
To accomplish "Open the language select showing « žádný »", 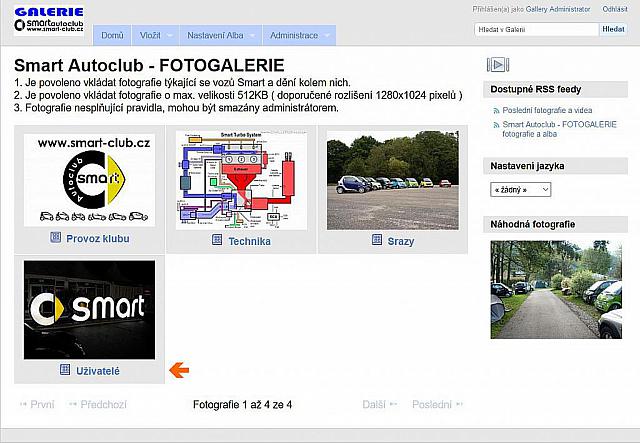I will (x=520, y=190).
